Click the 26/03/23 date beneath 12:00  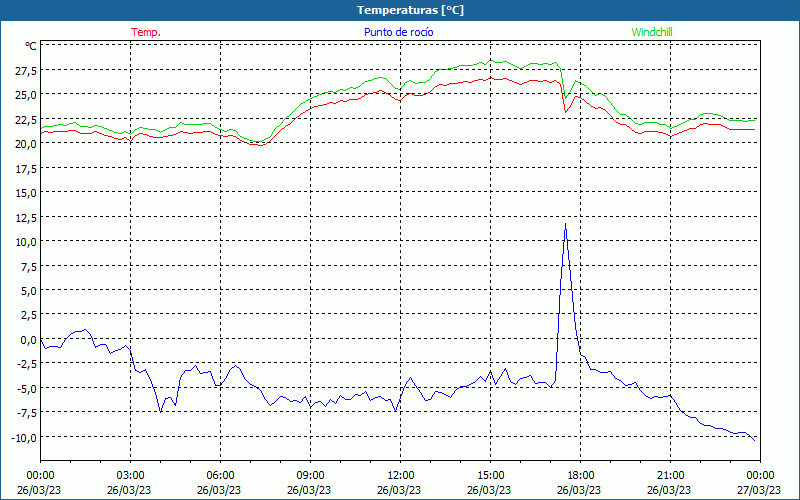click(399, 490)
